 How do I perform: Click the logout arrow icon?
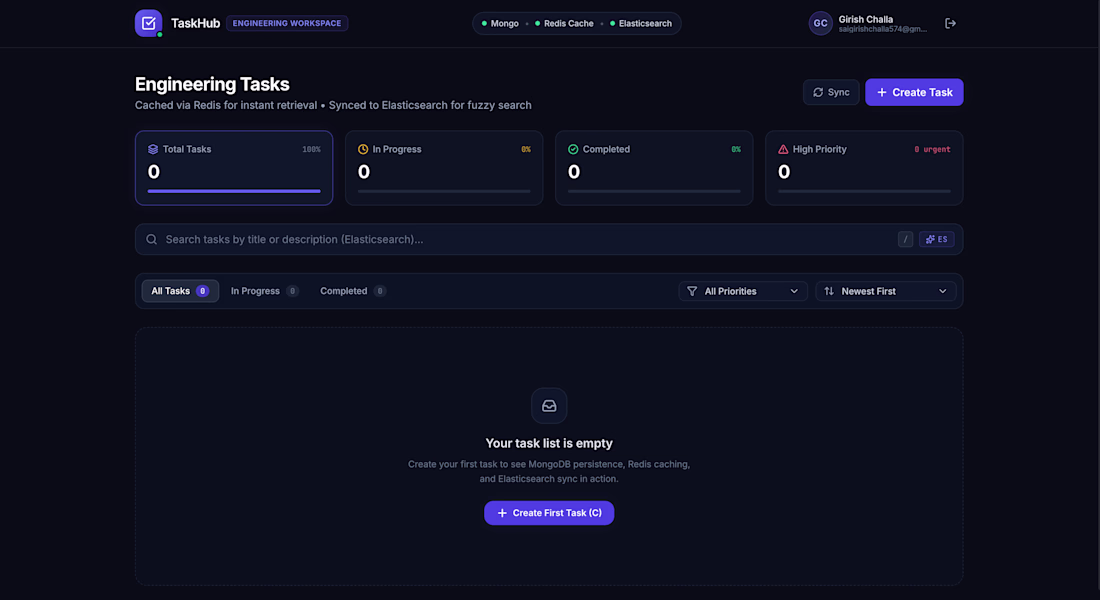click(950, 23)
